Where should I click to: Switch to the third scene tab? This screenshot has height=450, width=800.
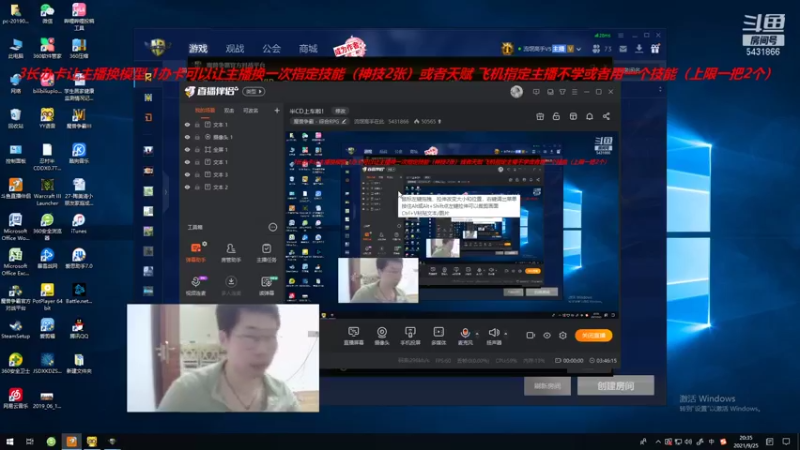pos(251,110)
